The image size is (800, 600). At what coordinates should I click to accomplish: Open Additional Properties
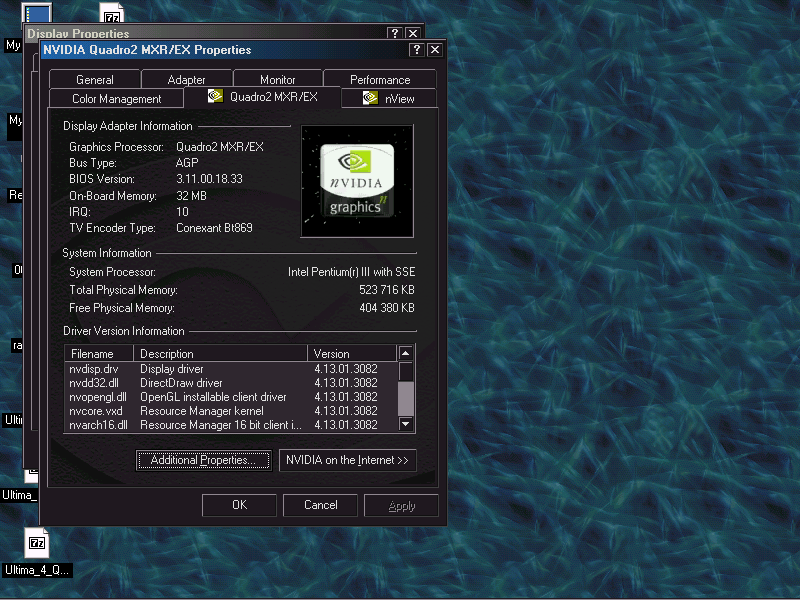[203, 460]
